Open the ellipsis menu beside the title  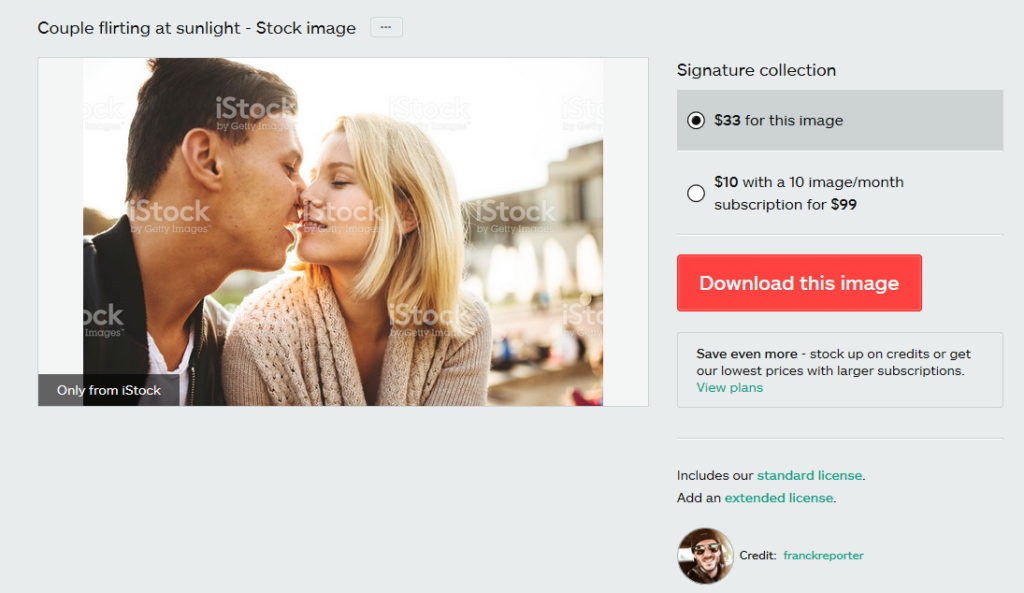tap(386, 27)
